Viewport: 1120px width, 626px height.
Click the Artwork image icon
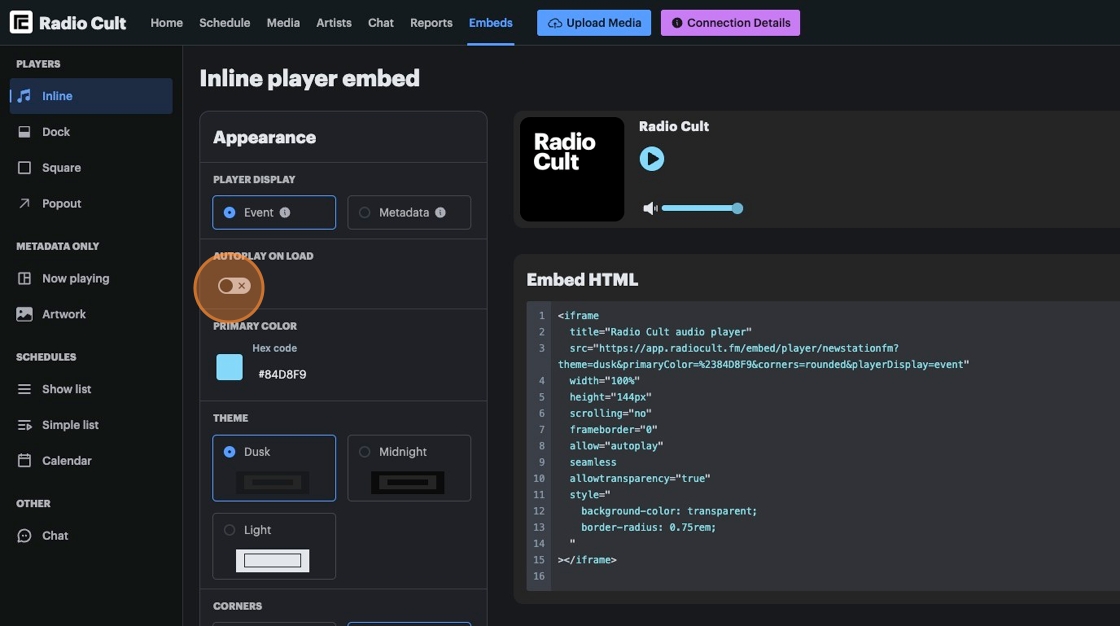pos(24,314)
